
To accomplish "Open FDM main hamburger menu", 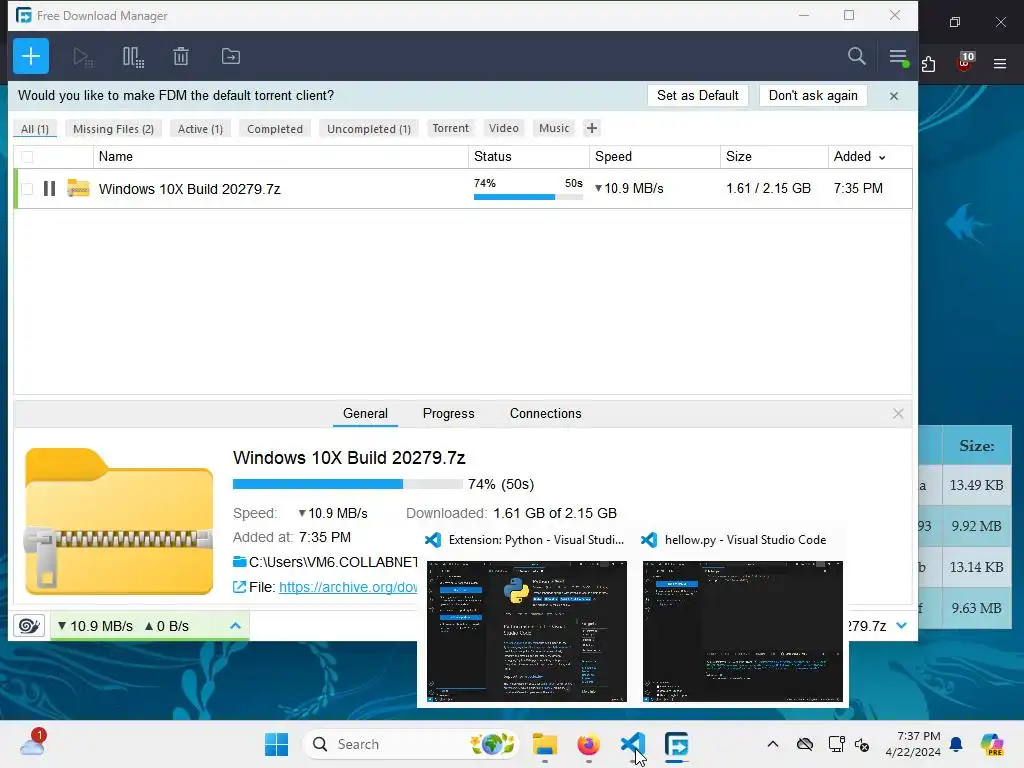I will point(898,57).
